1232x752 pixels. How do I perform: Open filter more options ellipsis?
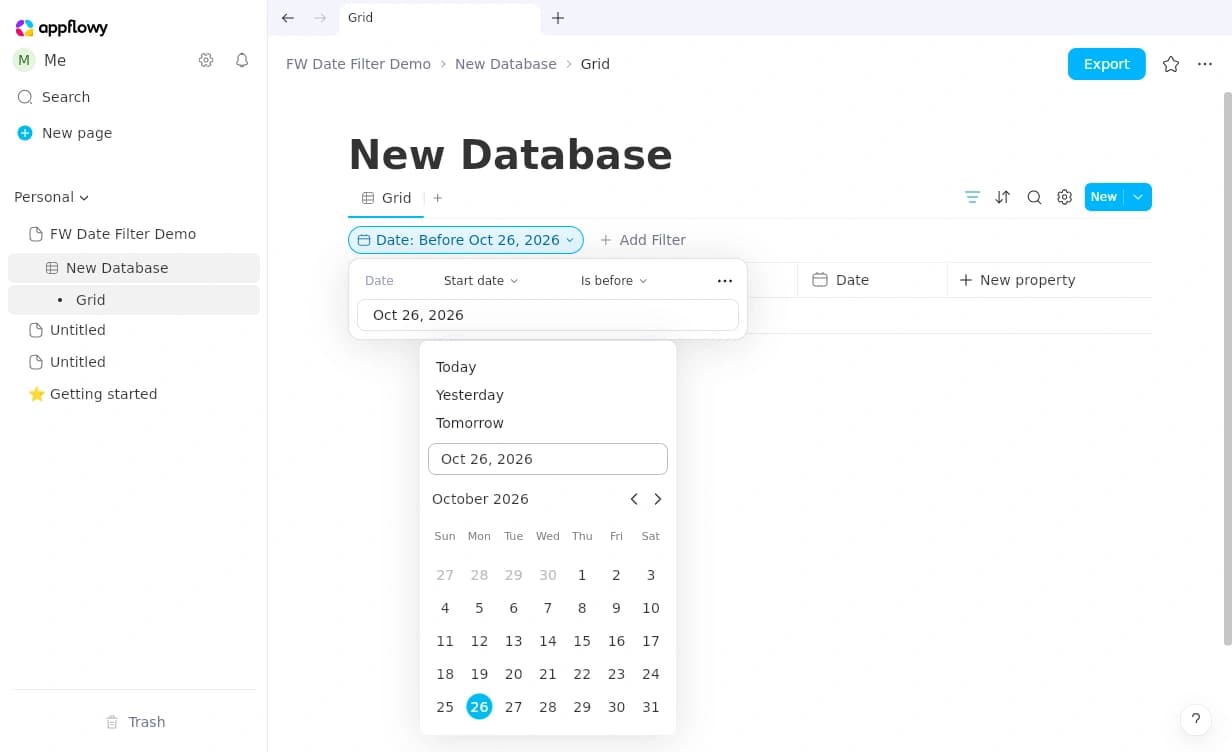click(x=725, y=281)
